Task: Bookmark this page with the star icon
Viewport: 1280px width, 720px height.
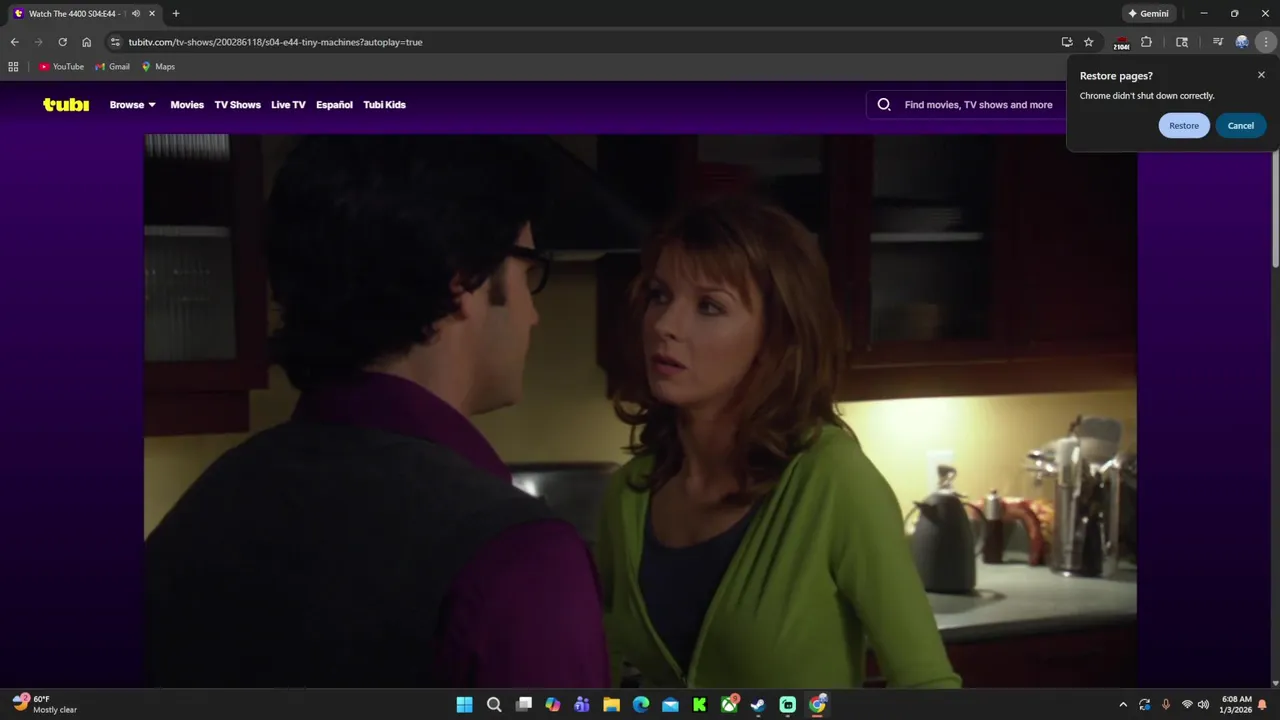Action: [x=1089, y=42]
